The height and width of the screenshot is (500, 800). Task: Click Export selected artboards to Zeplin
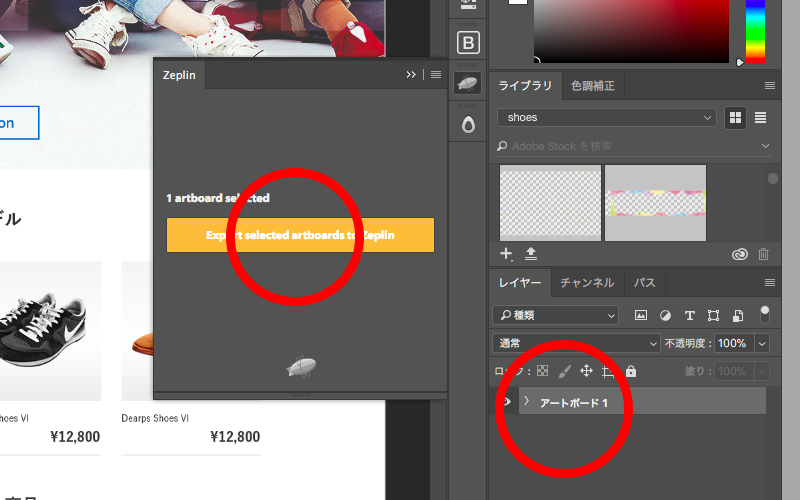coord(300,235)
